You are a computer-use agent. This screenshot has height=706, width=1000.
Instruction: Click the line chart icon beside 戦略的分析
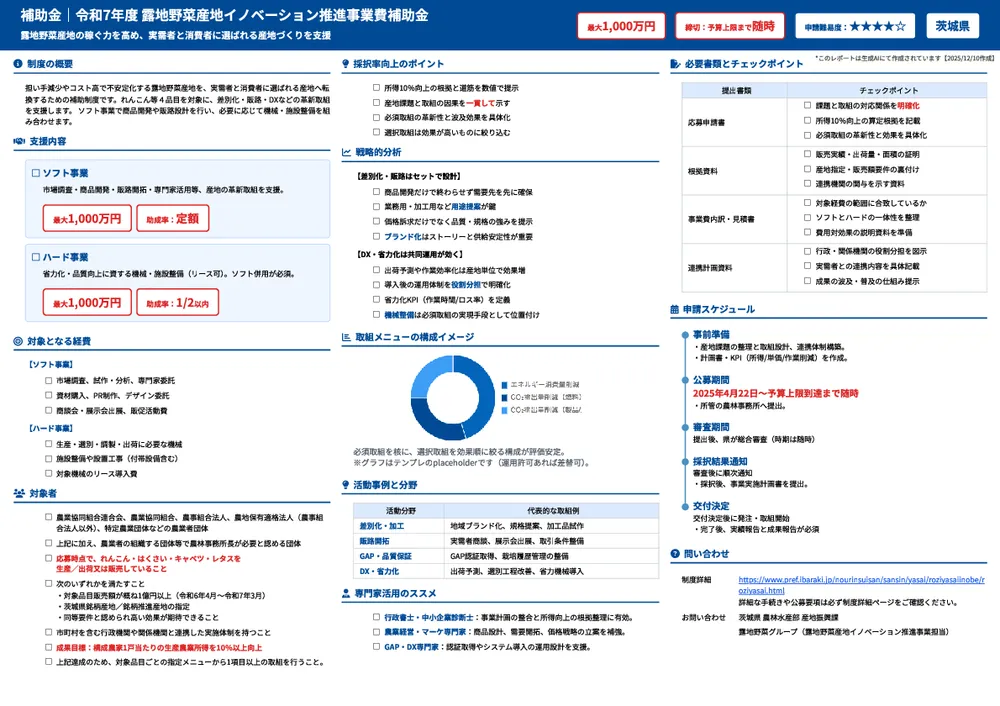[x=346, y=152]
